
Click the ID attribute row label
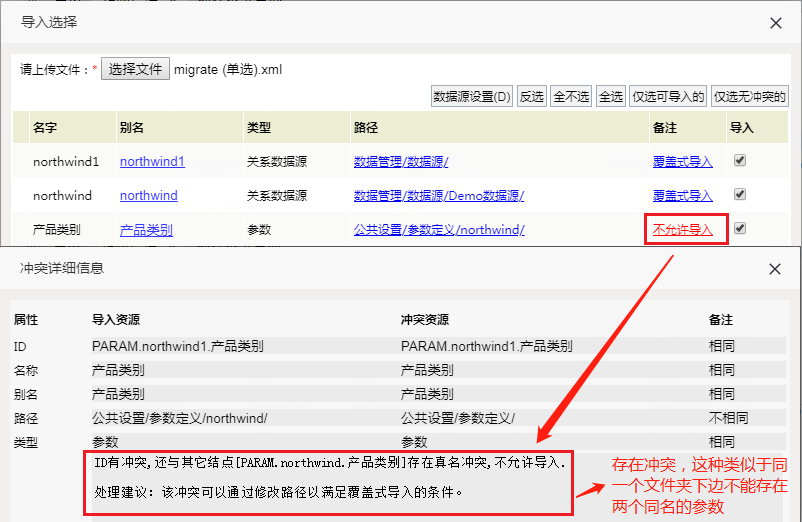[20, 347]
